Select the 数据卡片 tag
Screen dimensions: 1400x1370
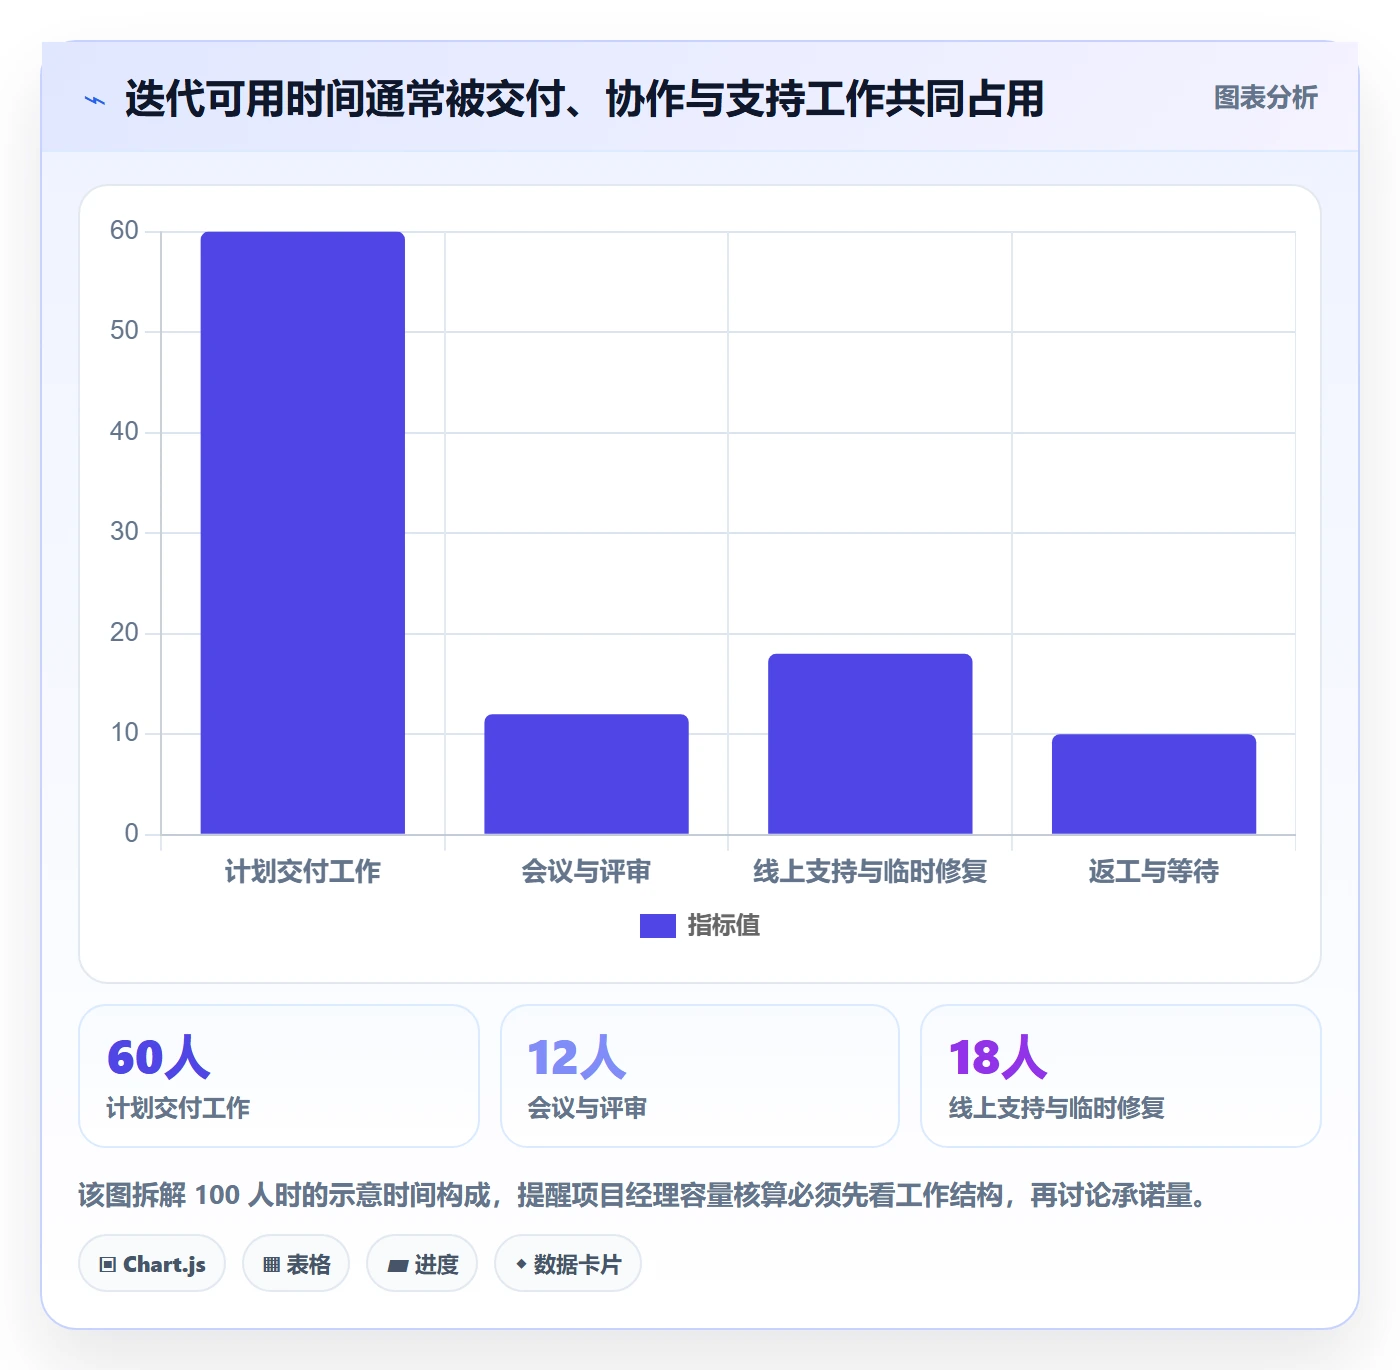click(x=568, y=1264)
